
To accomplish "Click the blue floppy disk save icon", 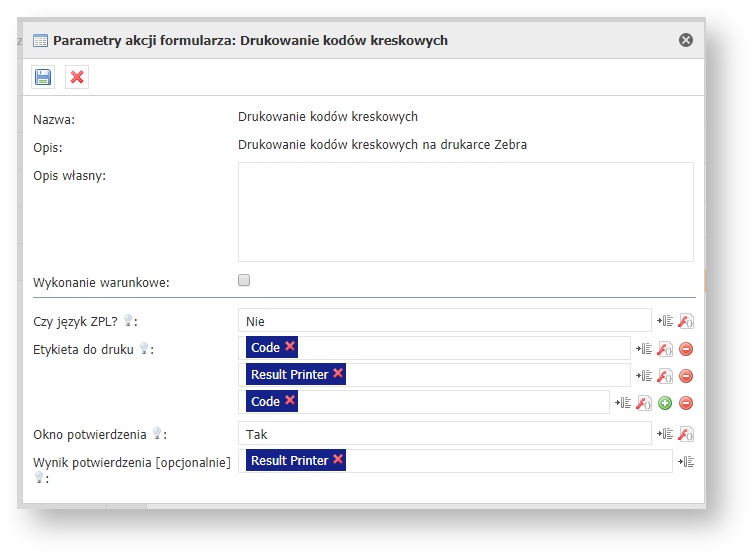I will pyautogui.click(x=43, y=77).
